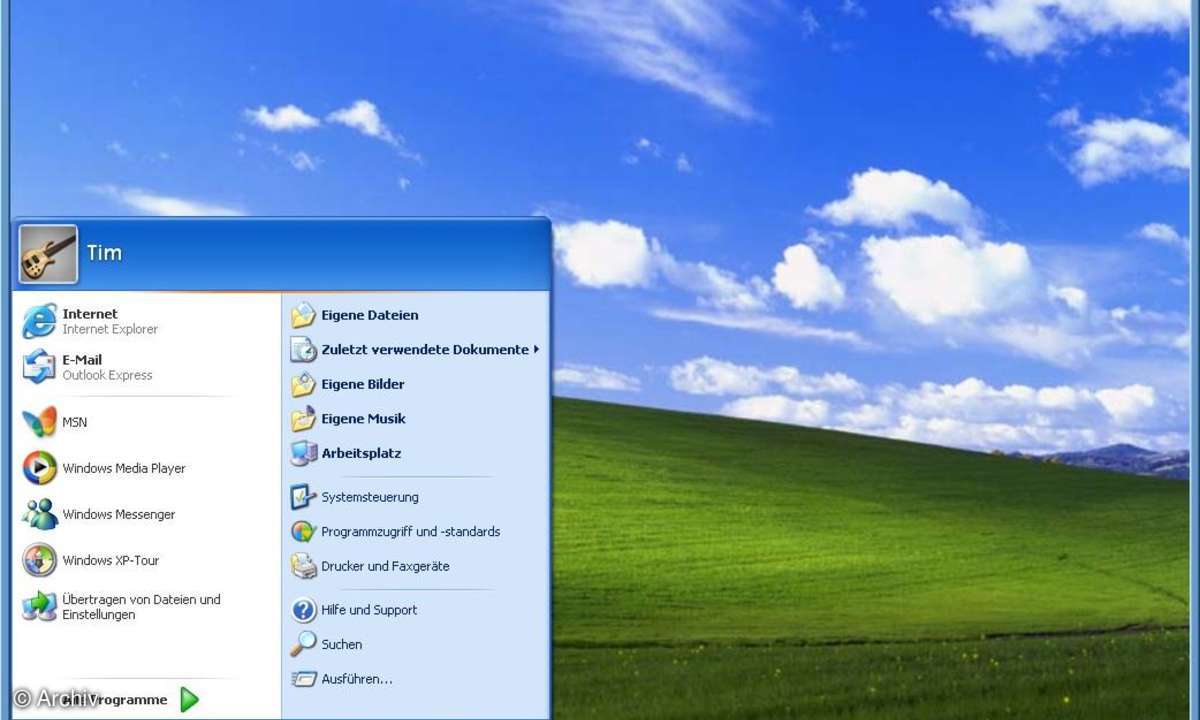Click Drucker und Faxgeräte label
Screen dimensions: 1200x720
(385, 566)
